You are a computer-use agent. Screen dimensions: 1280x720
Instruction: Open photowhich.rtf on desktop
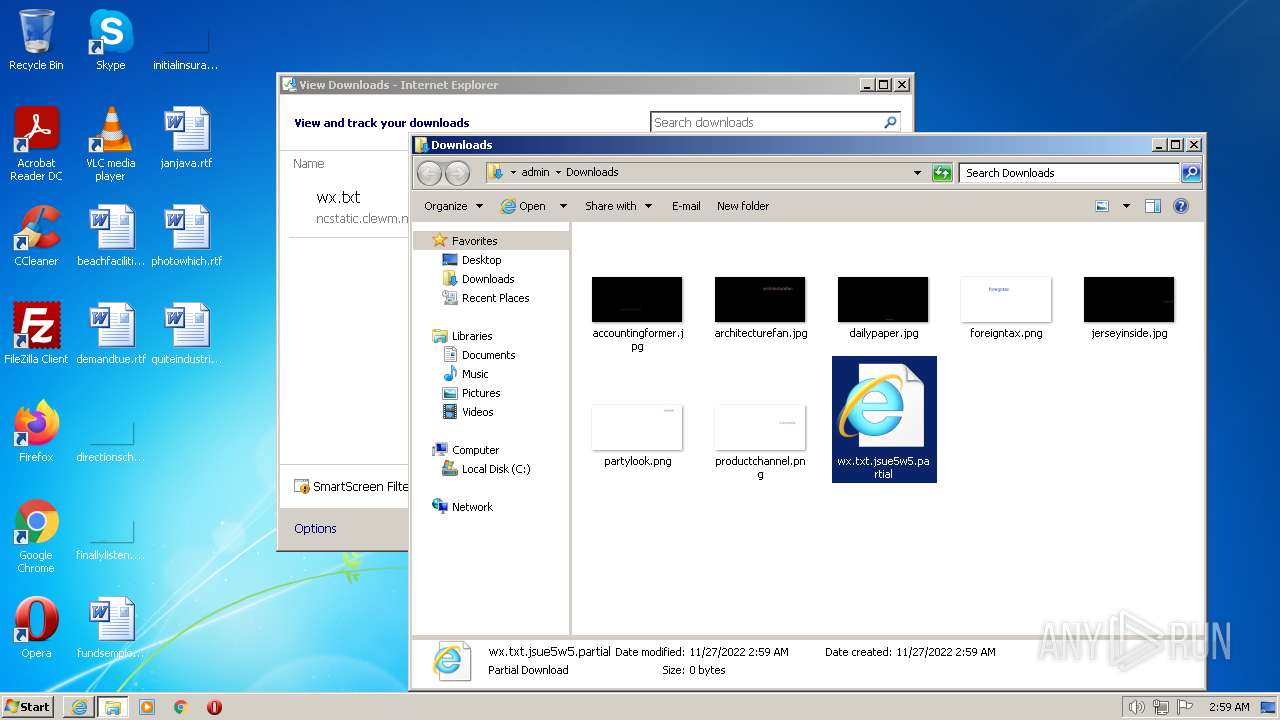click(x=186, y=236)
